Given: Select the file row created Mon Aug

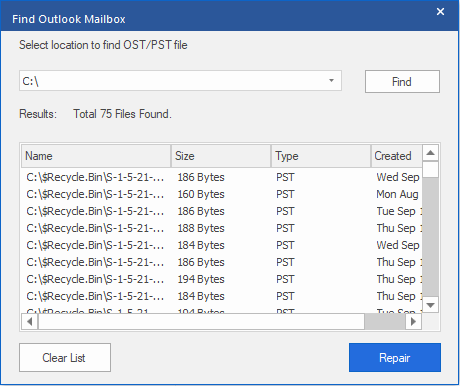Looking at the screenshot, I should [222, 194].
